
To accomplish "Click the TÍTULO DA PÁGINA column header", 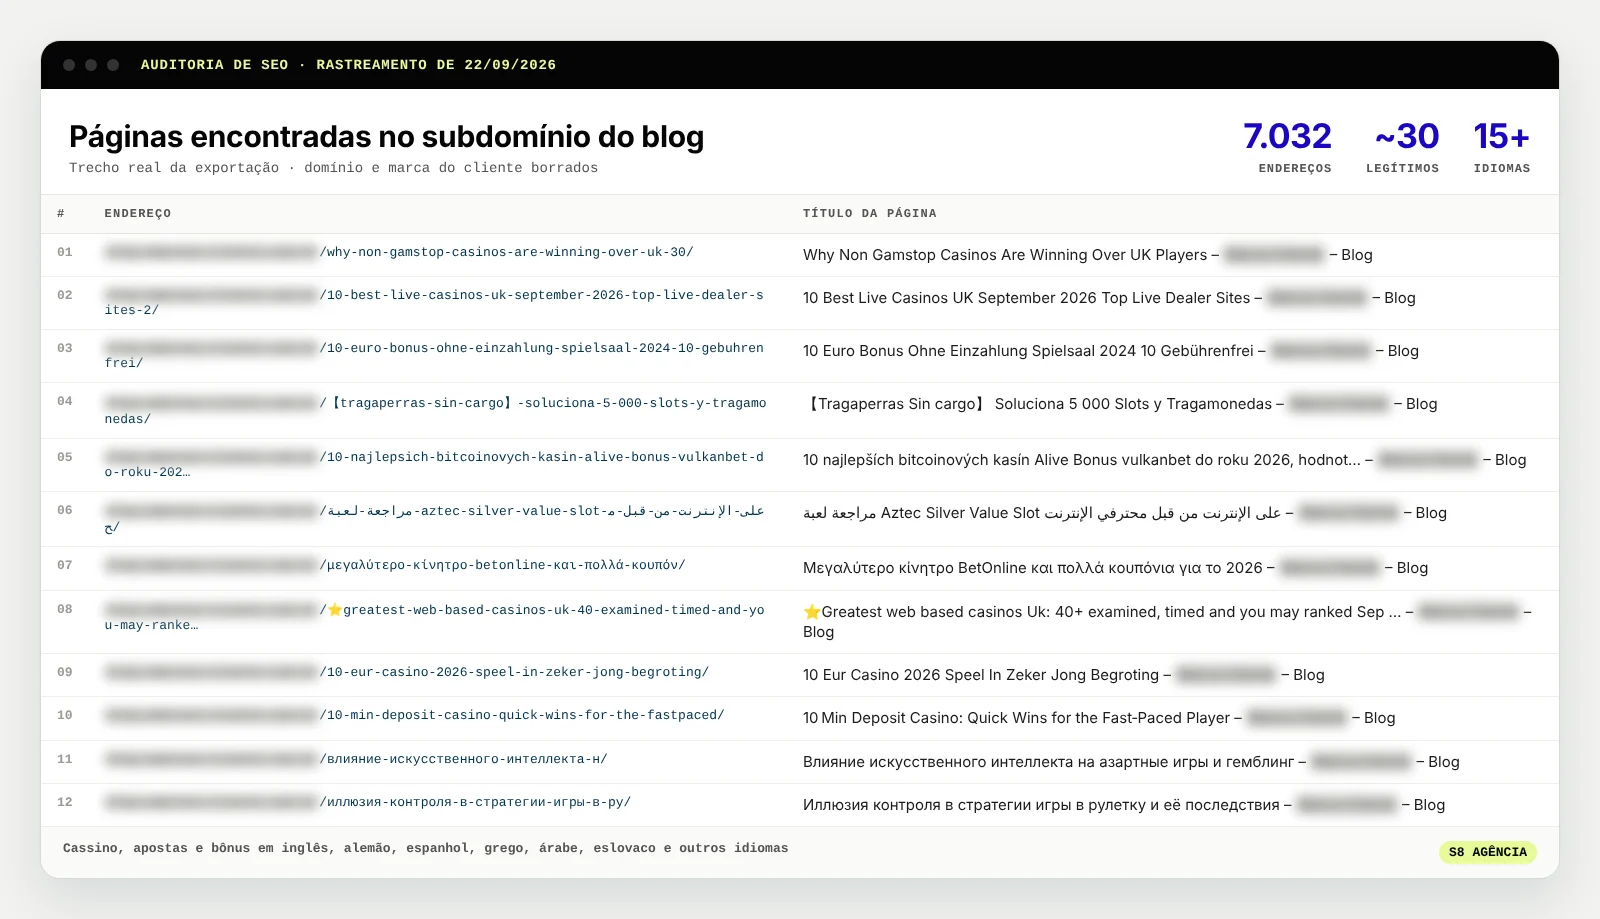I will click(x=870, y=213).
